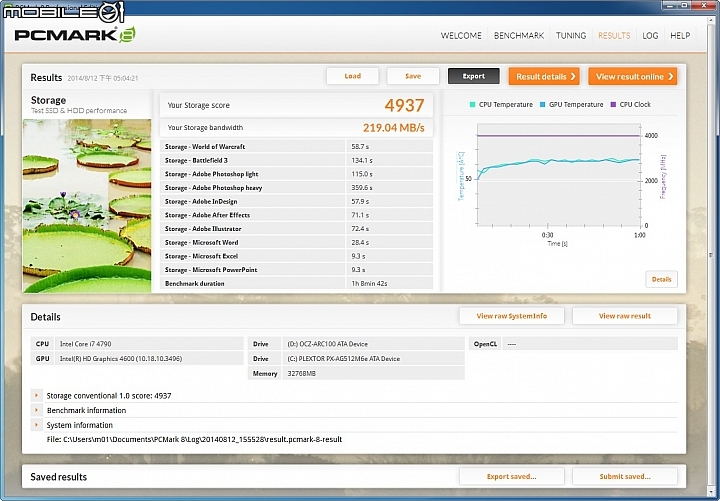Click the 359.6 s result value
Image resolution: width=720 pixels, height=501 pixels.
click(362, 187)
